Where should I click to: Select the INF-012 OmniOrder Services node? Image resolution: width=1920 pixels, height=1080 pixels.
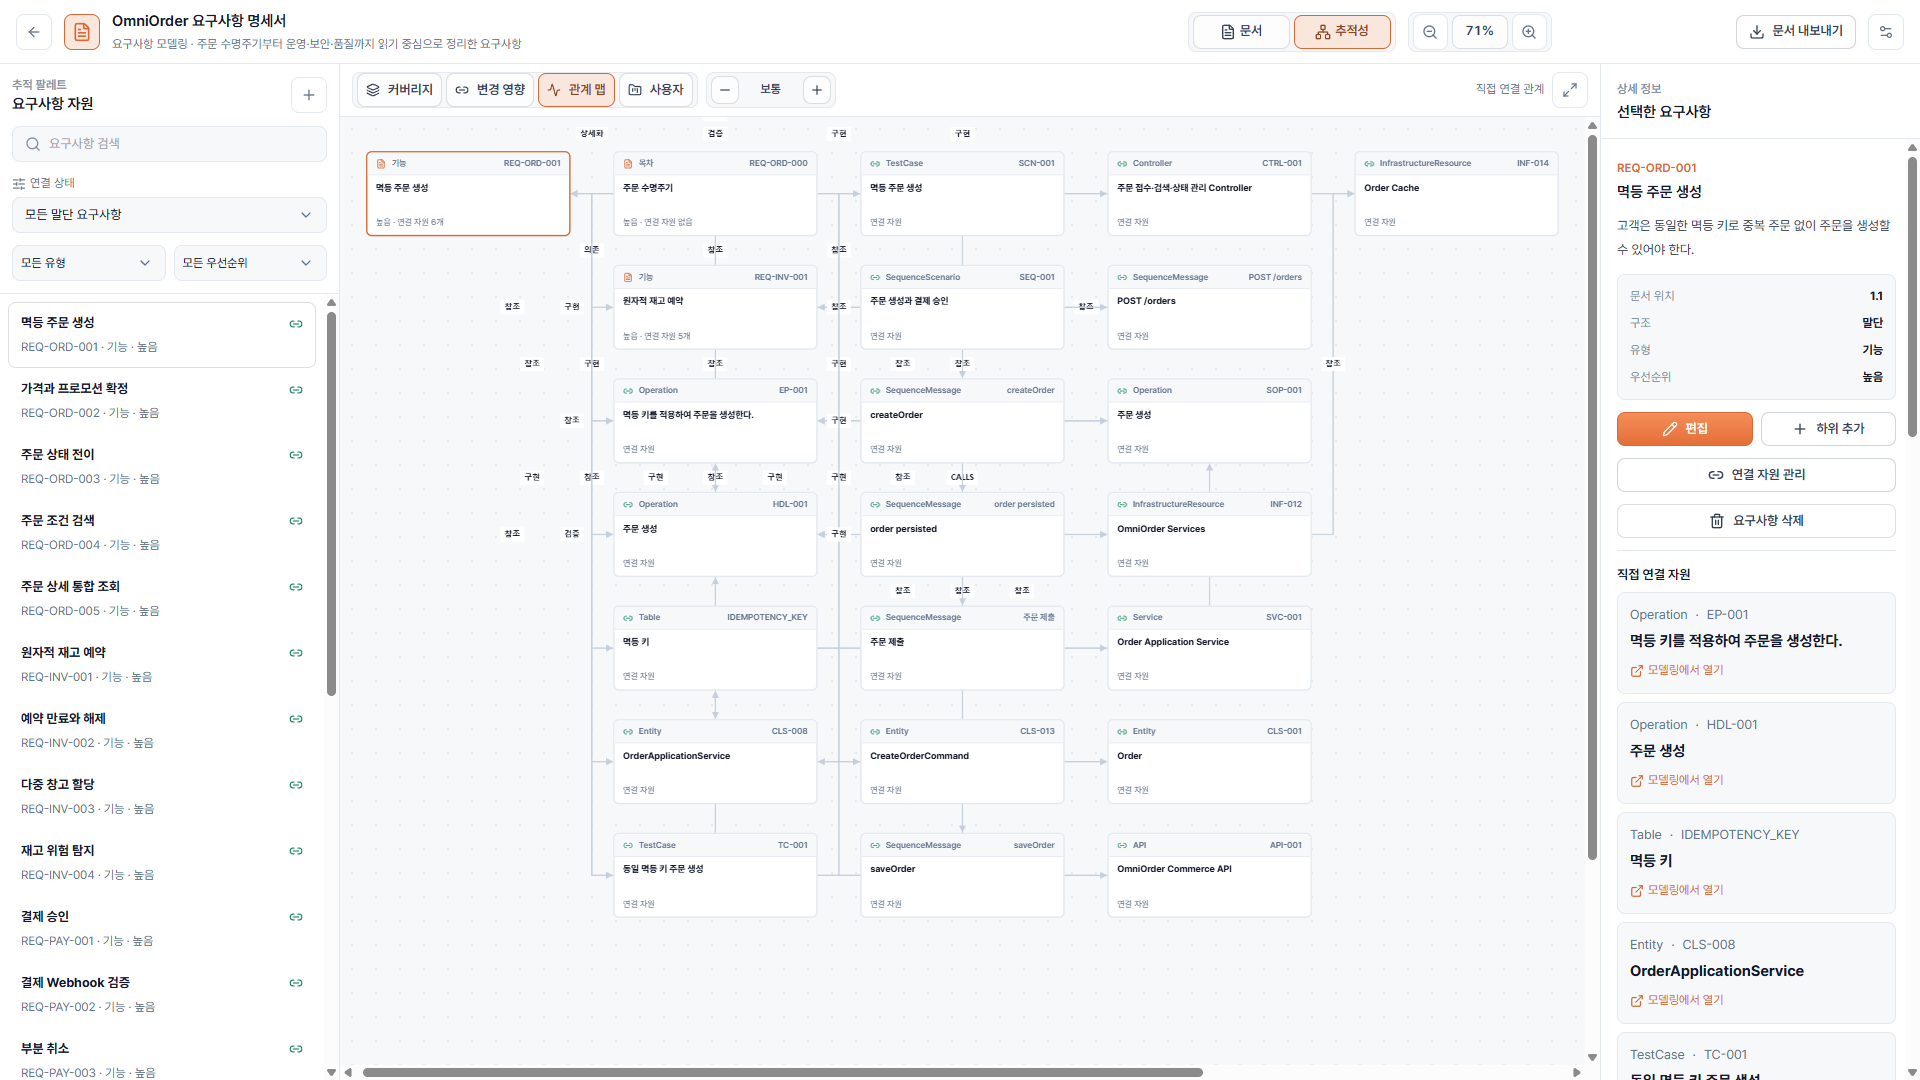[1209, 535]
